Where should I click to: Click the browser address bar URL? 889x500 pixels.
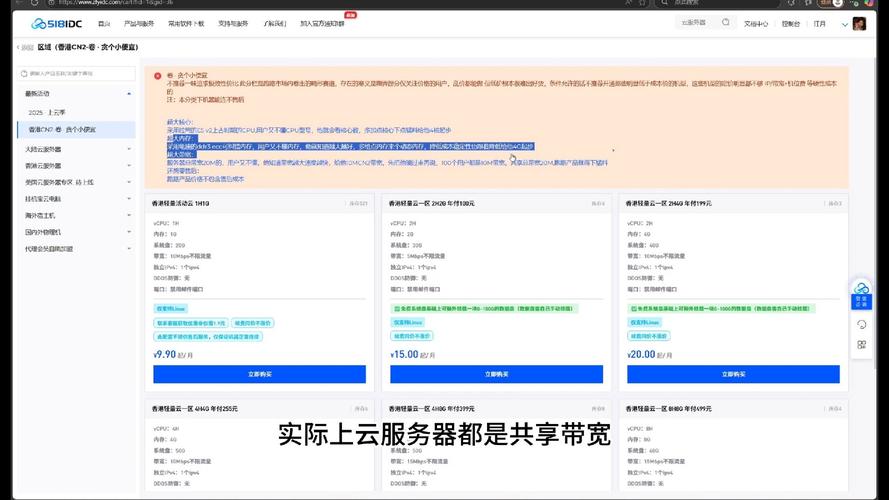[x=116, y=3]
